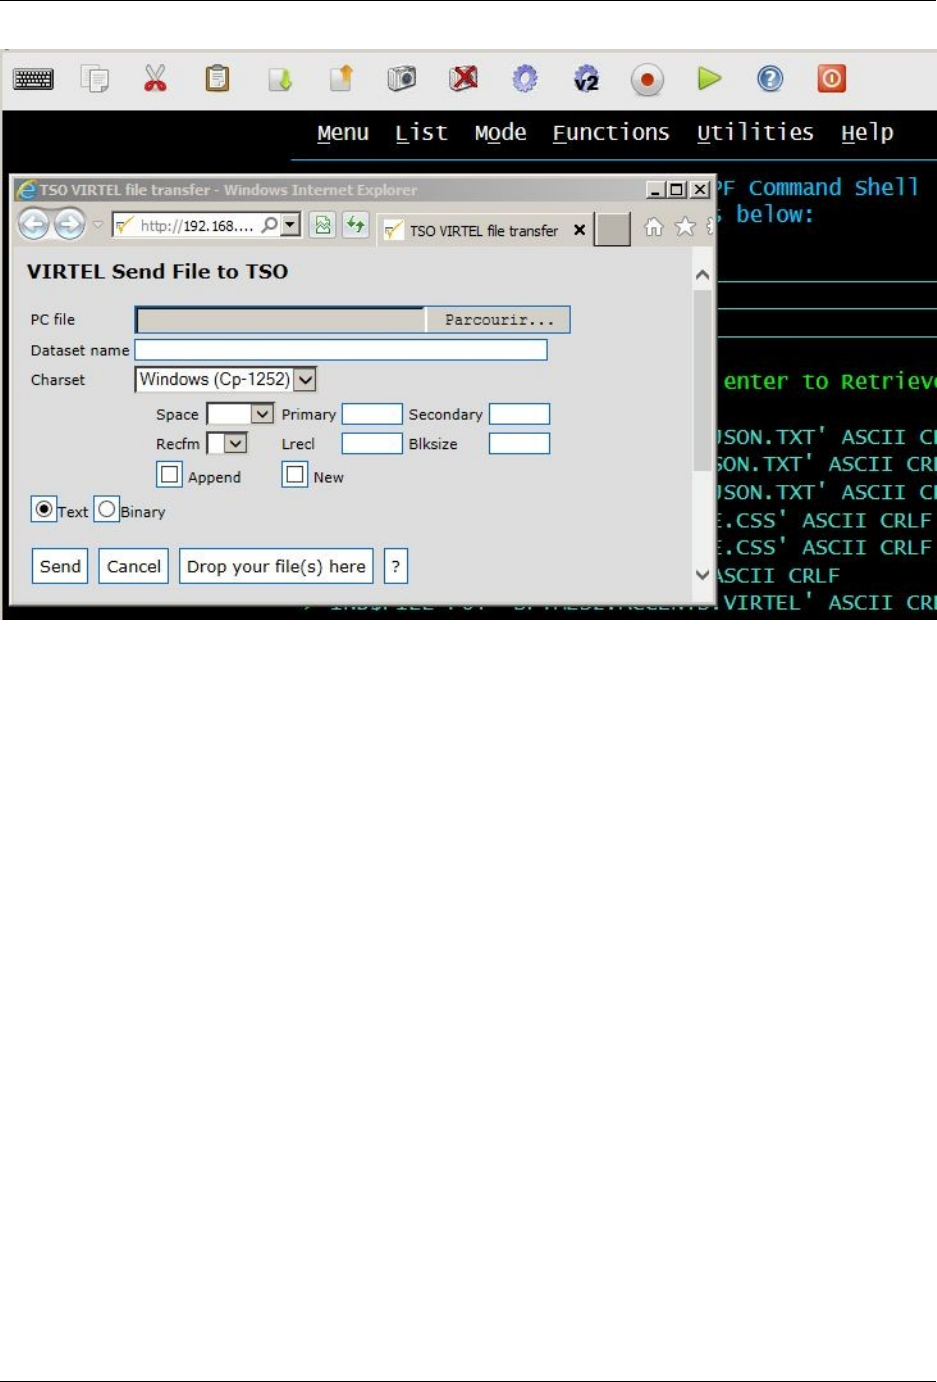
Task: Select the Binary transfer radio button
Action: click(x=107, y=509)
